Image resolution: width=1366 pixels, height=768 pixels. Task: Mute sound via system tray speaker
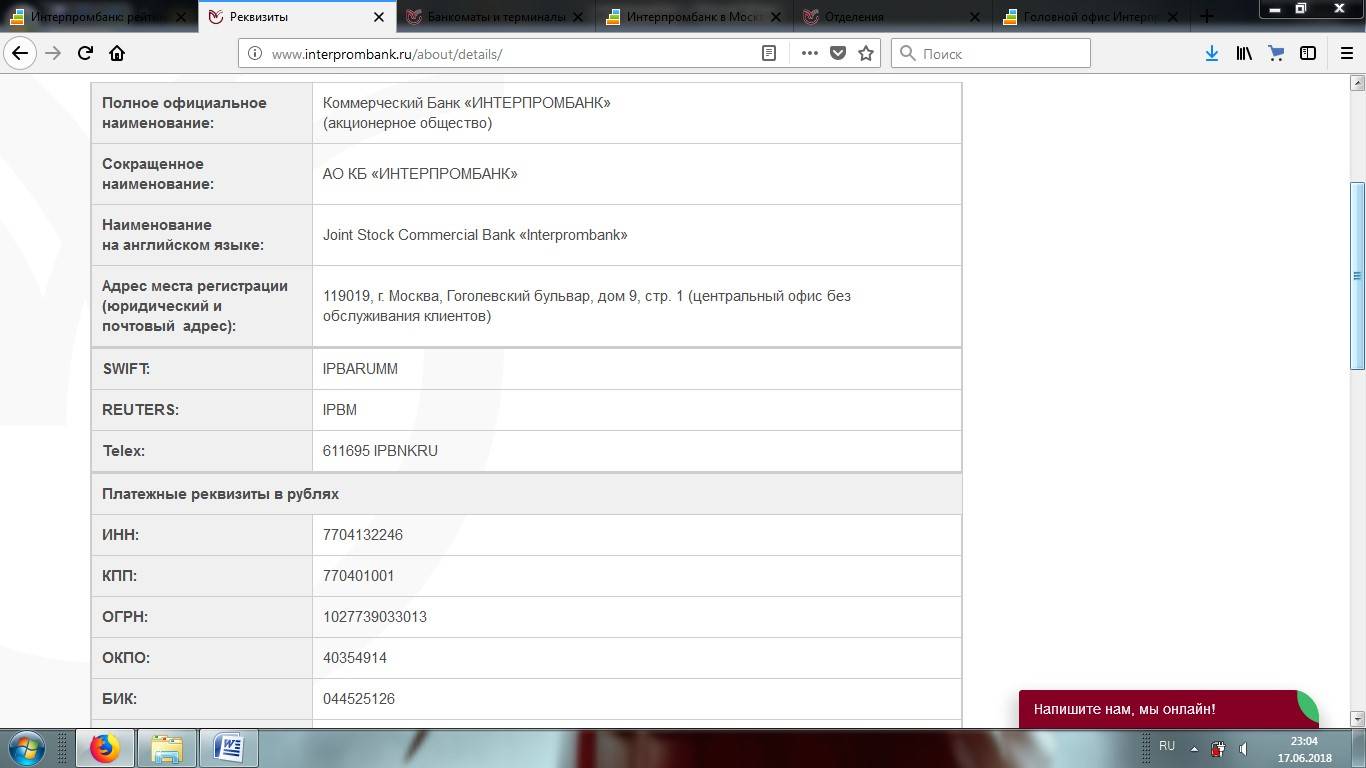(x=1243, y=748)
